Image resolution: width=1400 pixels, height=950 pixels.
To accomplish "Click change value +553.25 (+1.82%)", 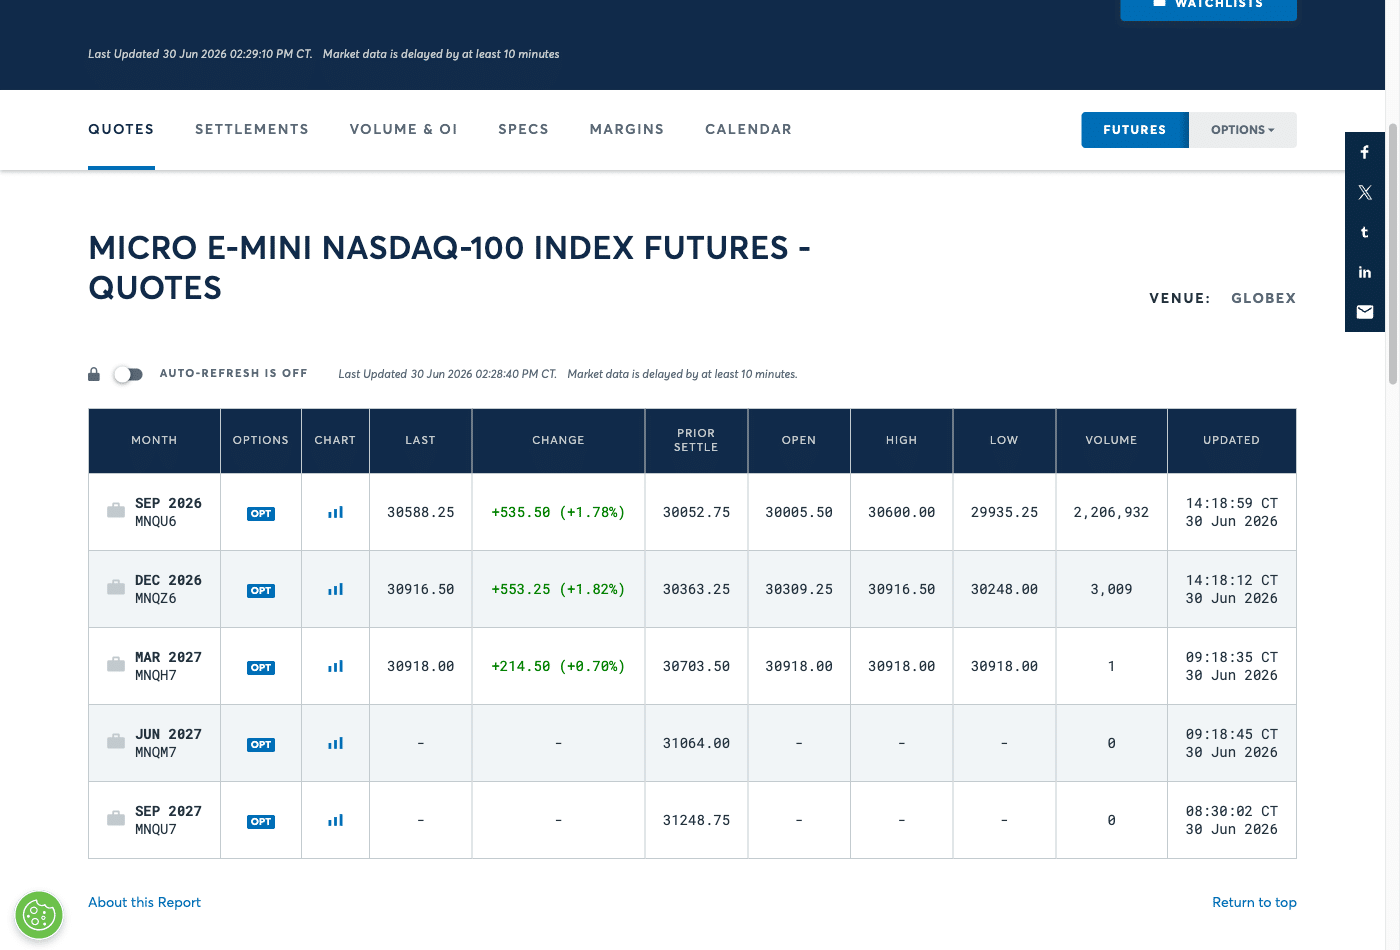I will (x=558, y=589).
